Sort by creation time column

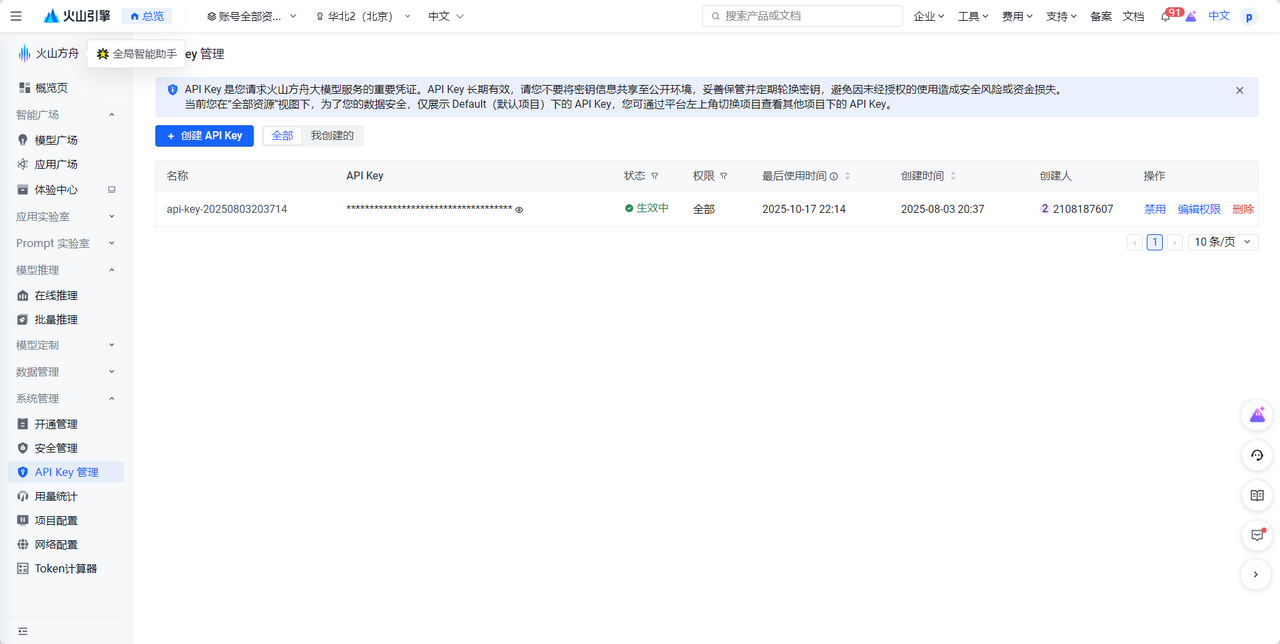[953, 176]
